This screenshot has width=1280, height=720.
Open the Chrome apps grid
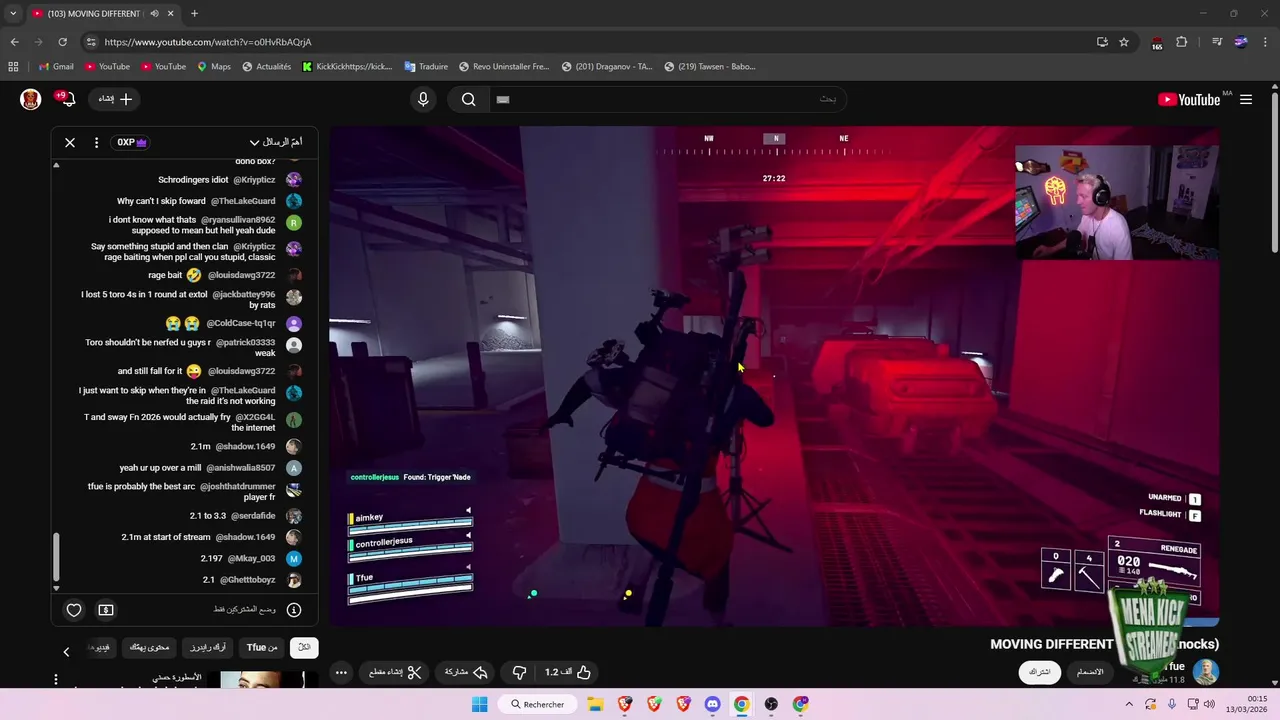tap(13, 67)
